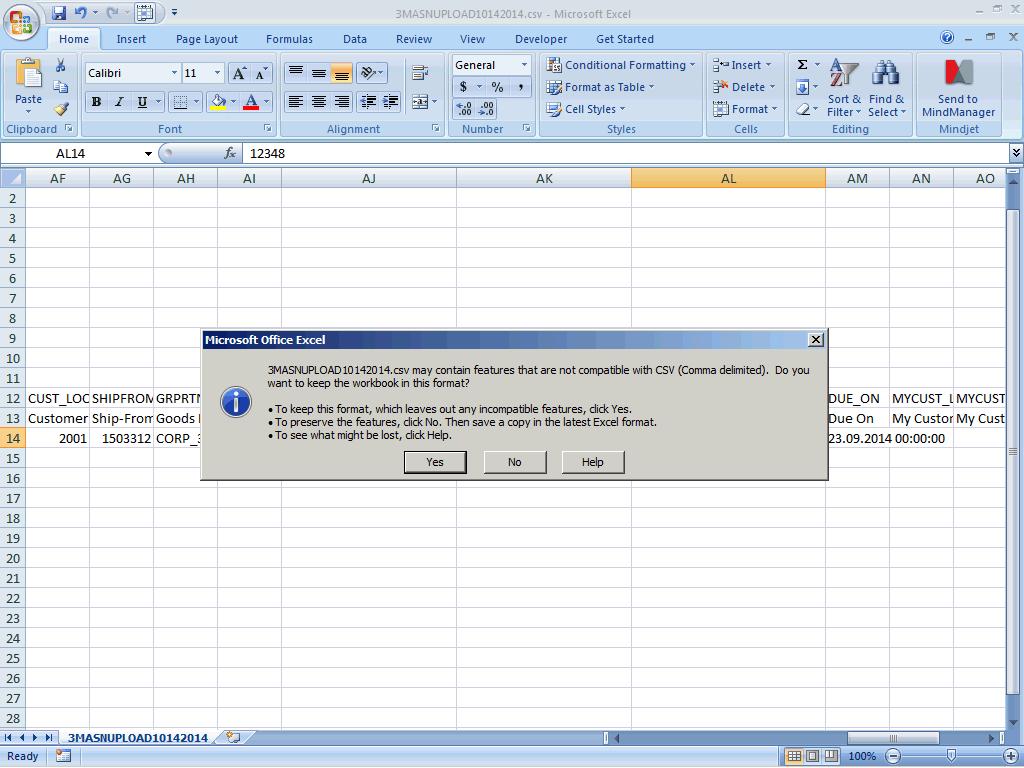Viewport: 1024px width, 768px height.
Task: Open the General number format dropdown
Action: coord(524,65)
